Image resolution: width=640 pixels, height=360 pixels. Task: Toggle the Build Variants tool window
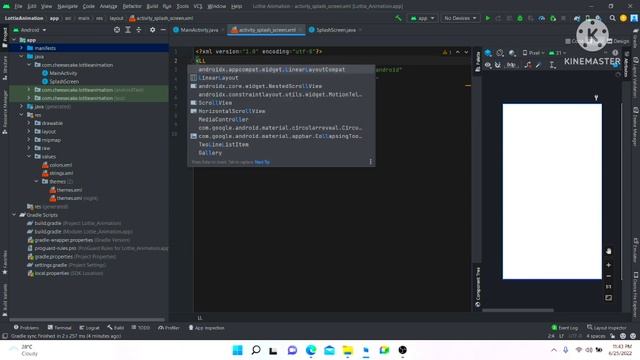point(4,300)
